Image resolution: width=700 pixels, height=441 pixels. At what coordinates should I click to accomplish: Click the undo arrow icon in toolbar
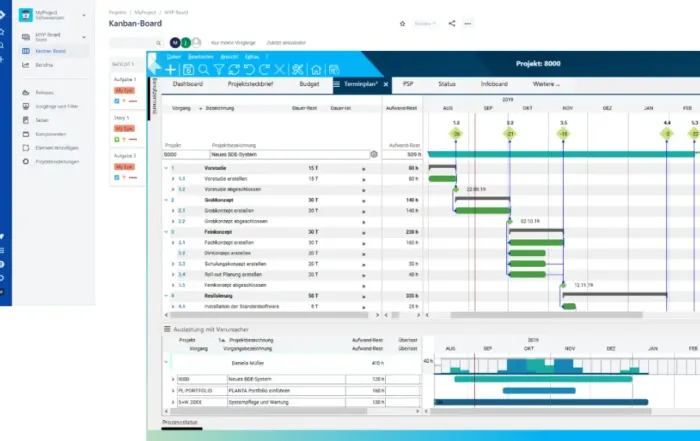coord(249,70)
